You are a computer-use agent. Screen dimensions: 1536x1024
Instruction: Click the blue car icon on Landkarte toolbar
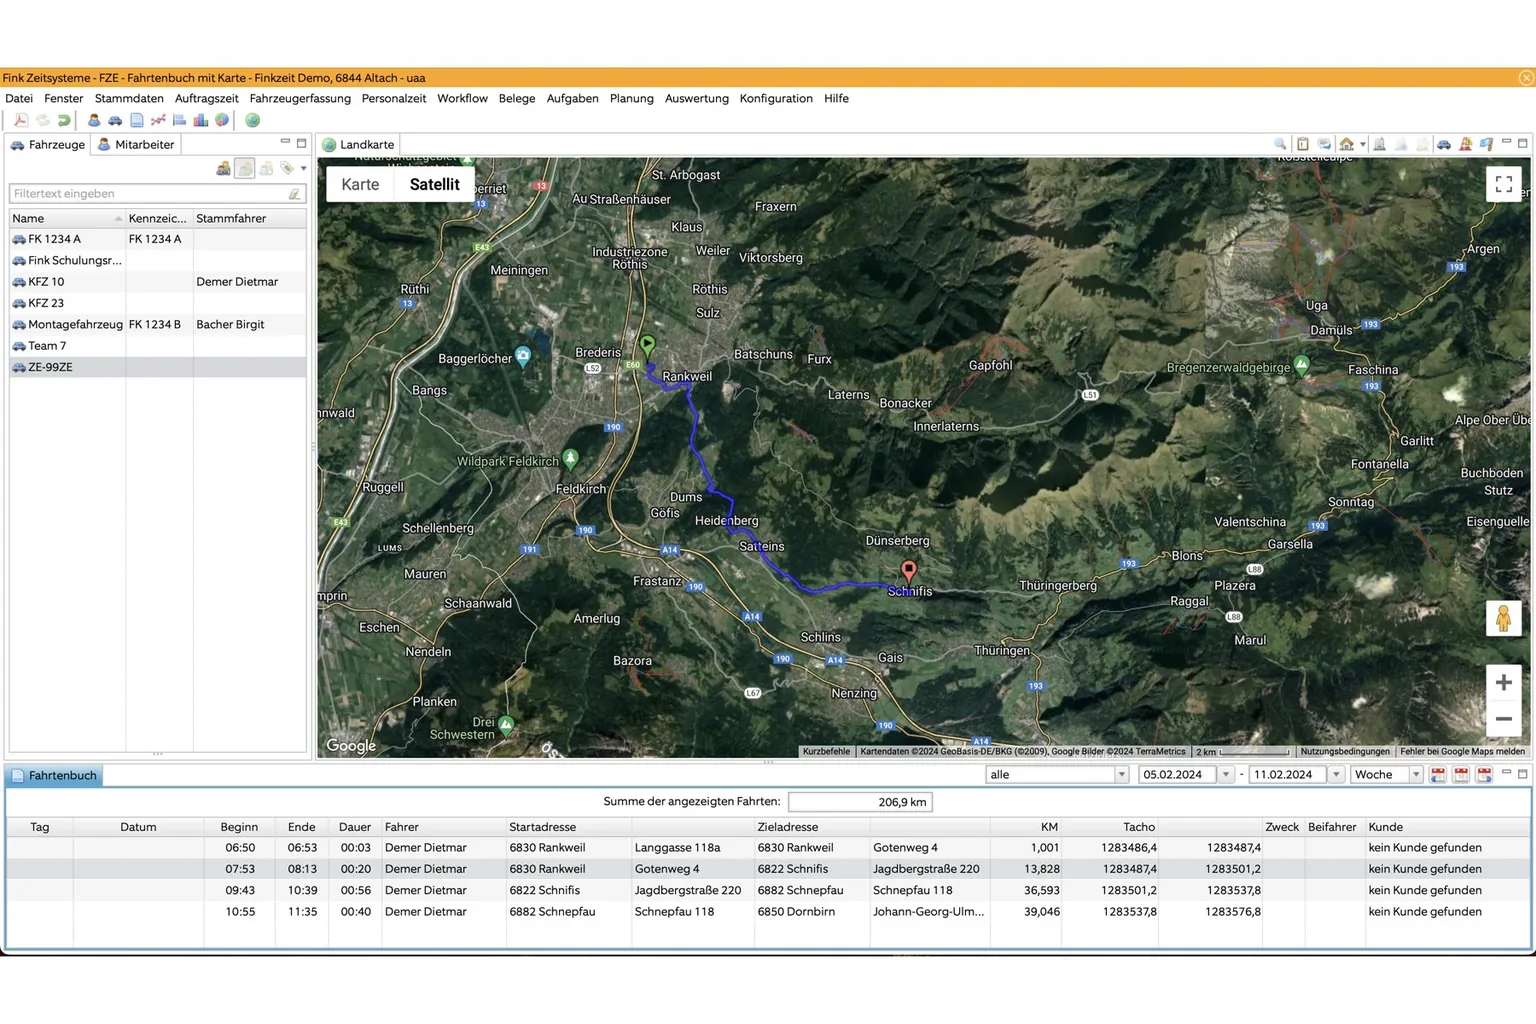click(1444, 144)
